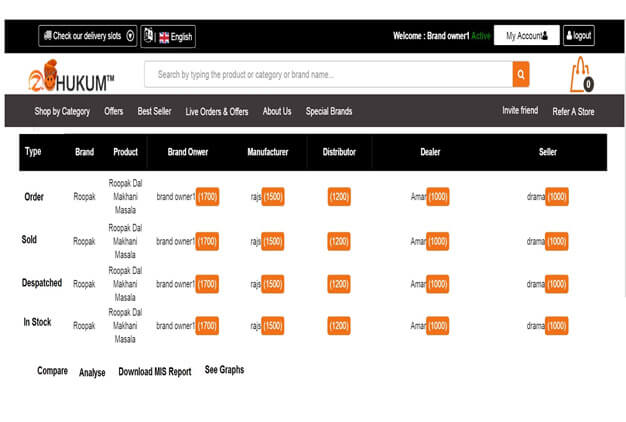Open Shop by Category menu
Screen dimensions: 626x422
pyautogui.click(x=62, y=111)
